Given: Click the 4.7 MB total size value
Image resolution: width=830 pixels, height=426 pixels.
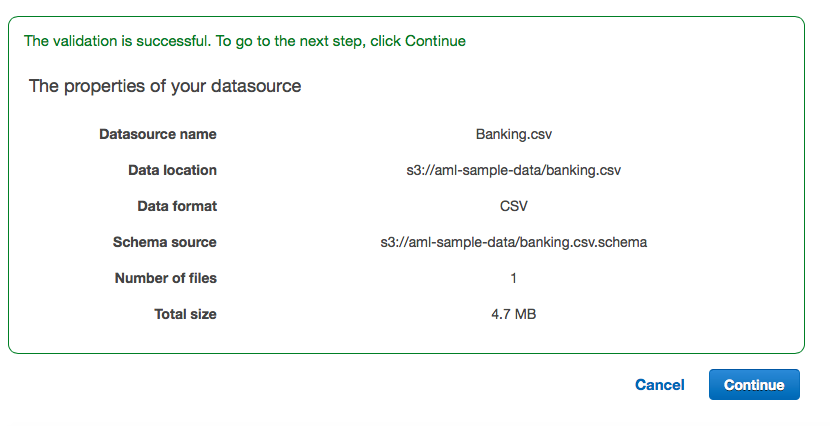Looking at the screenshot, I should [x=513, y=314].
